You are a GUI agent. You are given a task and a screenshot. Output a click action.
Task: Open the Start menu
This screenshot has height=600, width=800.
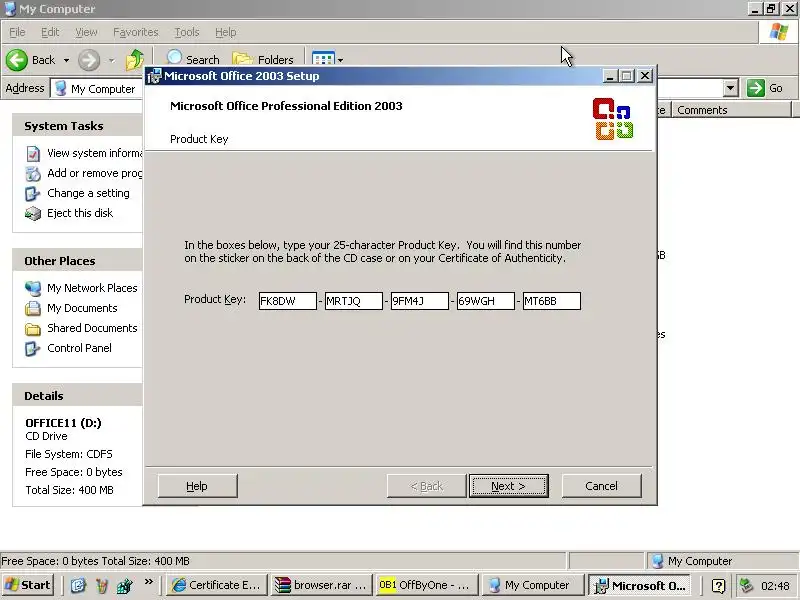click(x=28, y=585)
